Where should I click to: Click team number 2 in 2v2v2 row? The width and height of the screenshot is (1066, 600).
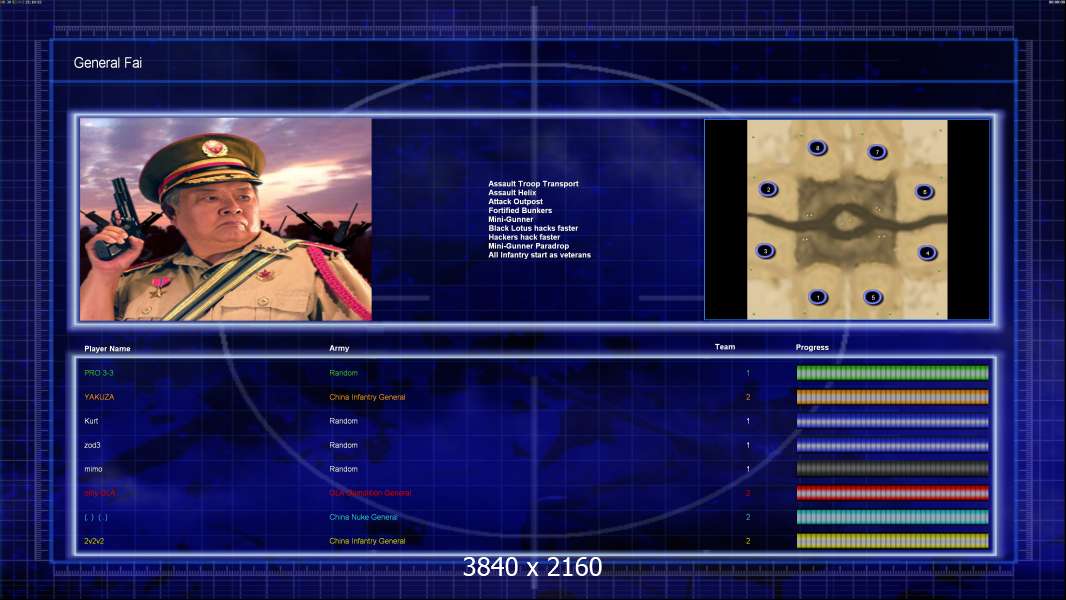pyautogui.click(x=748, y=541)
